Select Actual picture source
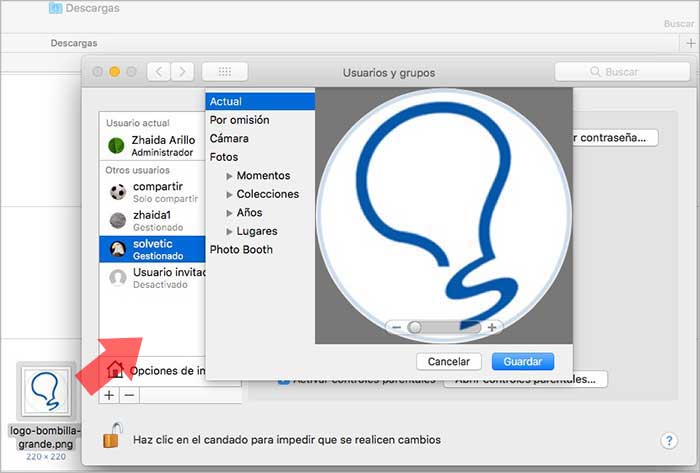 260,101
